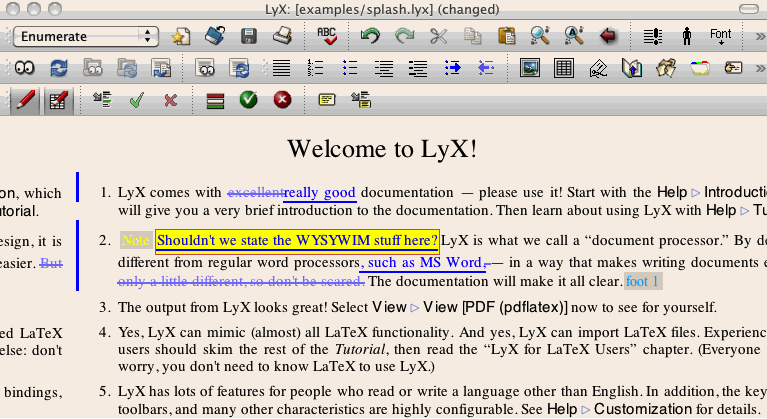Click the multicolored folder icon
The width and height of the screenshot is (767, 419).
coord(700,68)
